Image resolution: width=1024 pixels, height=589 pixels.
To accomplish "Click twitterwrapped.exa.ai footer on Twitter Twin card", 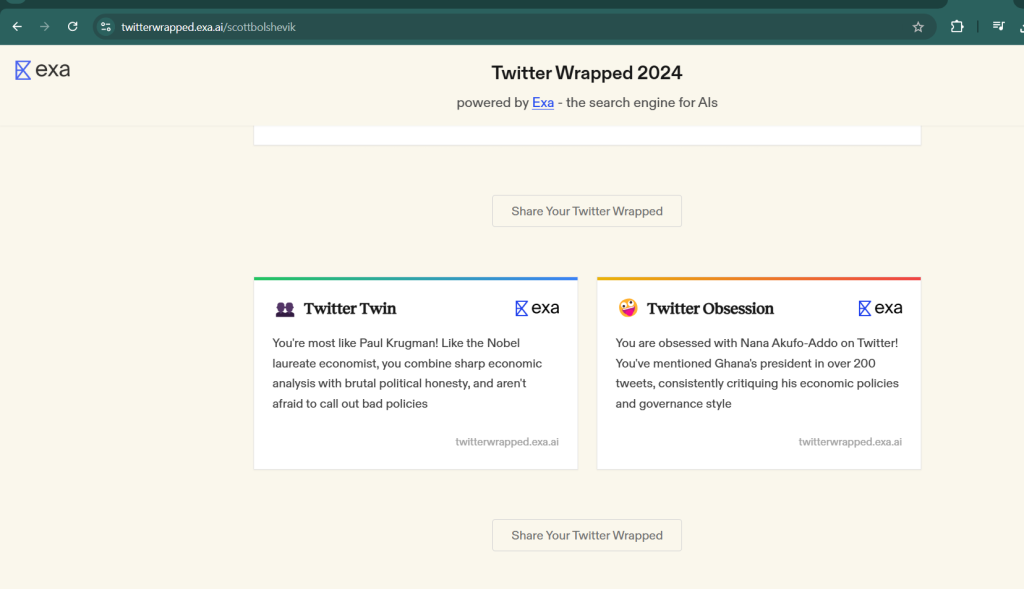I will coord(507,442).
